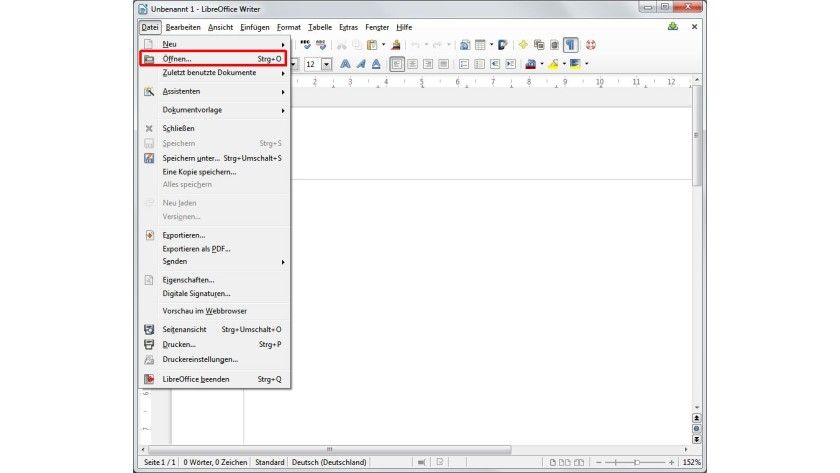The height and width of the screenshot is (473, 840).
Task: Click the Increase Indent icon
Action: (x=511, y=64)
